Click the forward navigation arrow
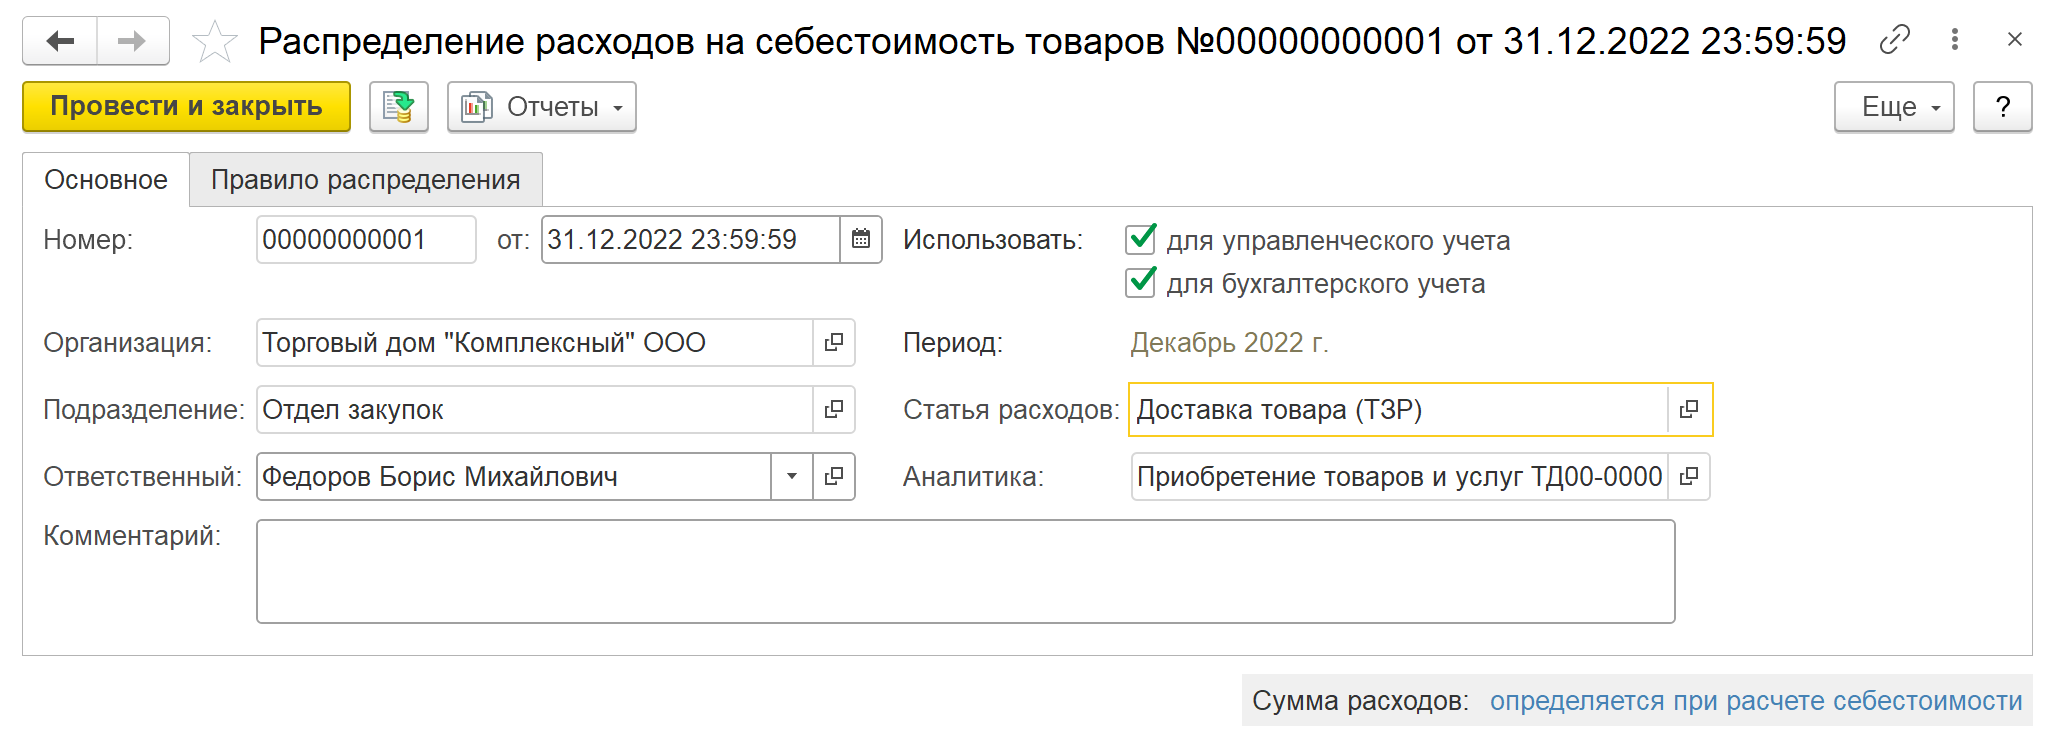 (x=132, y=41)
